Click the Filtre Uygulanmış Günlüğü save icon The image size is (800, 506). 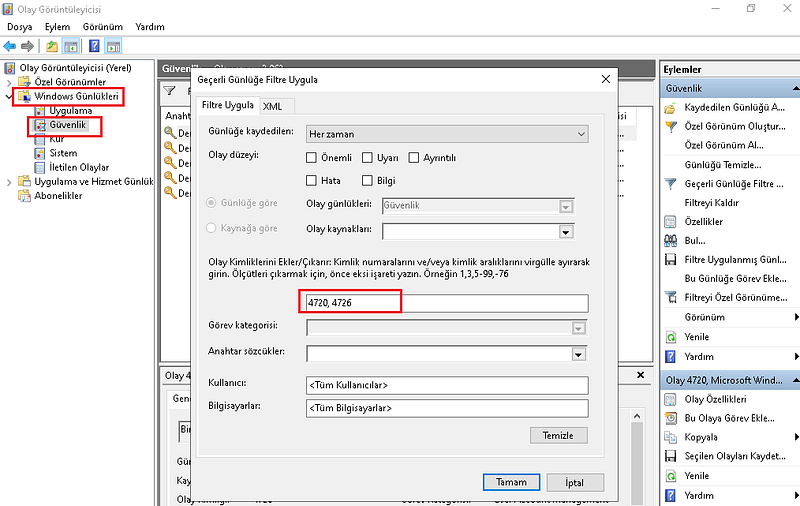pyautogui.click(x=670, y=260)
